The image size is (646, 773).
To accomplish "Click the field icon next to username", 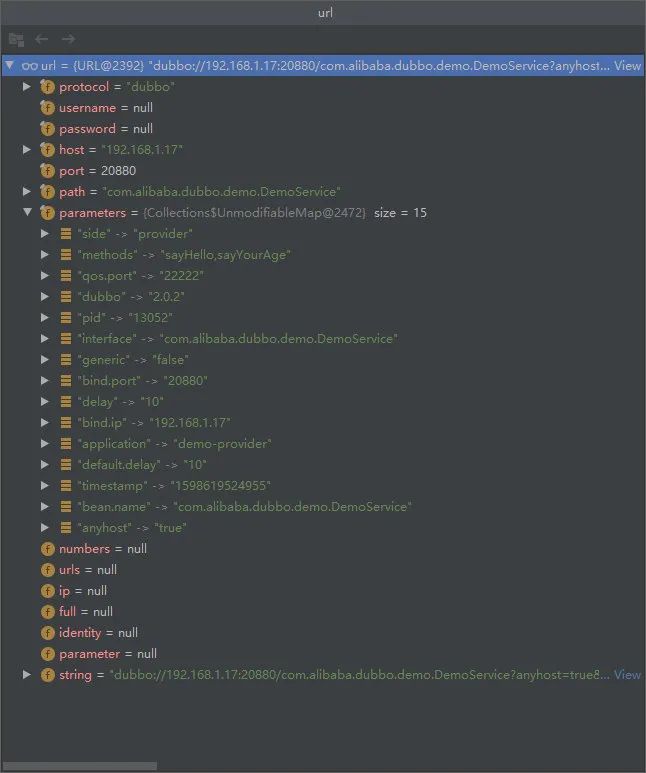I will point(47,108).
